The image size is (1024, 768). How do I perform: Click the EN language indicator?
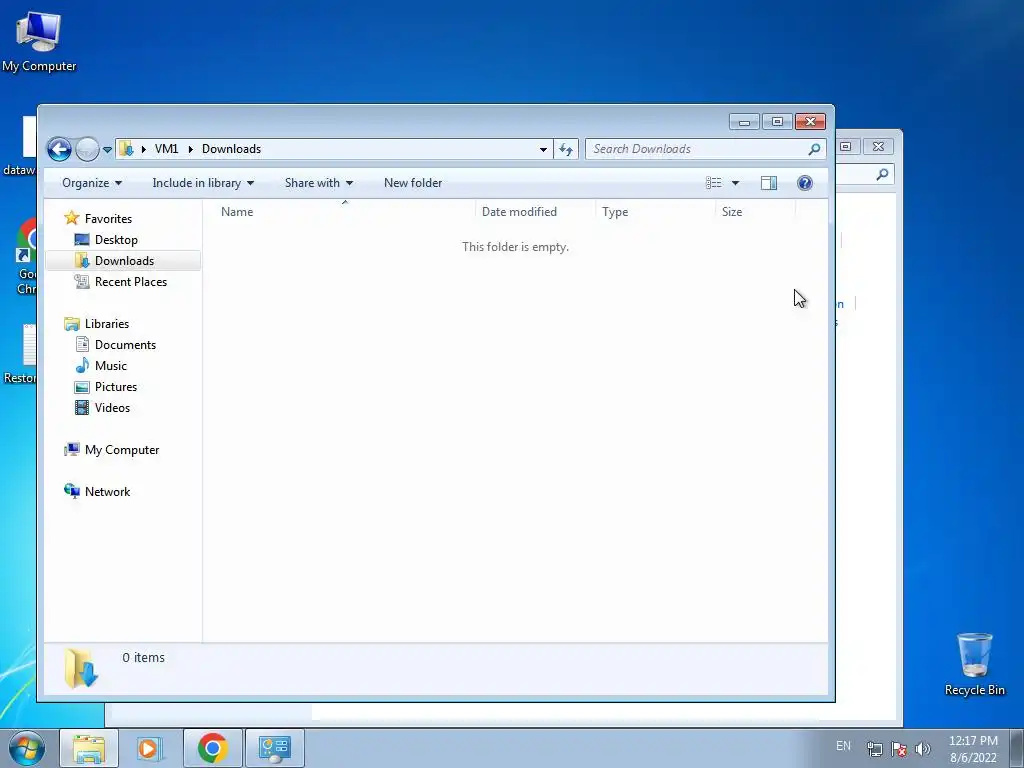pos(843,746)
